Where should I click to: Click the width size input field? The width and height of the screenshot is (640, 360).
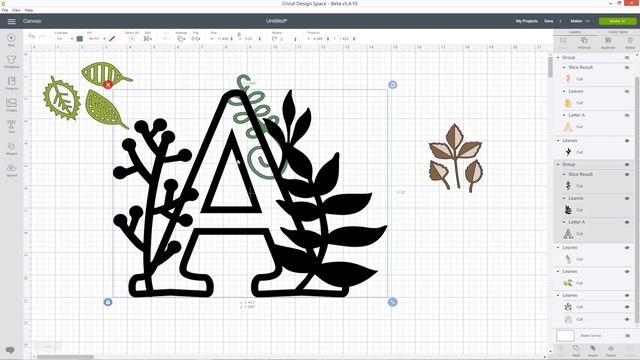222,39
